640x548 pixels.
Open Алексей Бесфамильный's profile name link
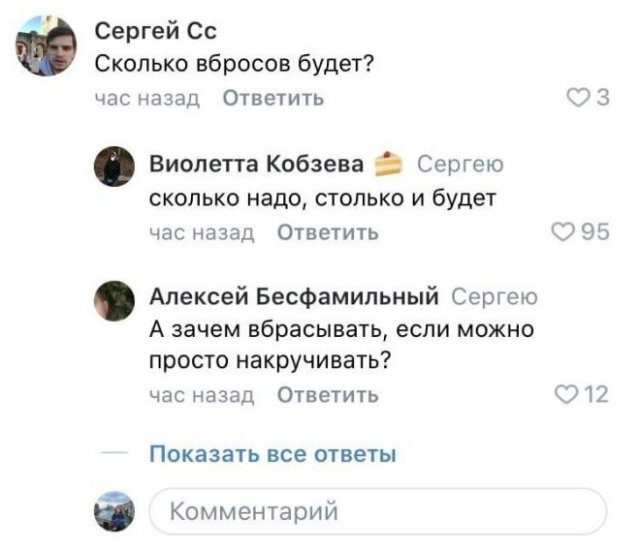click(x=295, y=297)
